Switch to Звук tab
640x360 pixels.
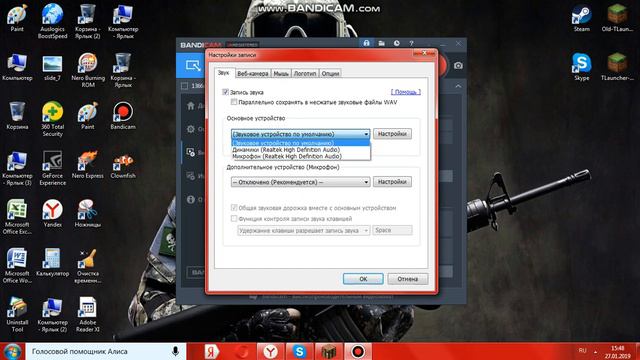click(224, 73)
